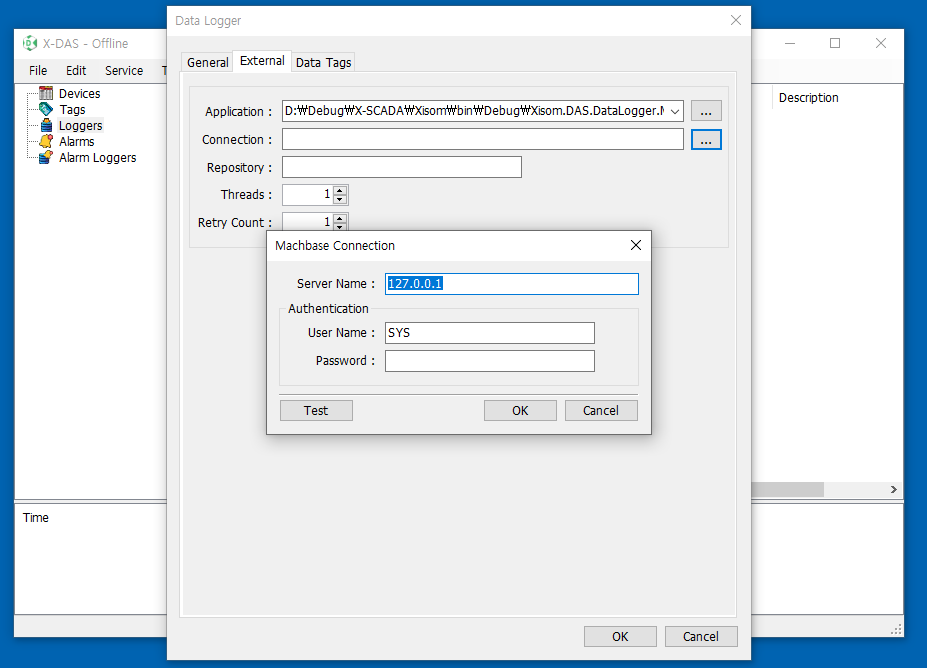
Task: Minimize the X-DAS window
Action: 790,43
